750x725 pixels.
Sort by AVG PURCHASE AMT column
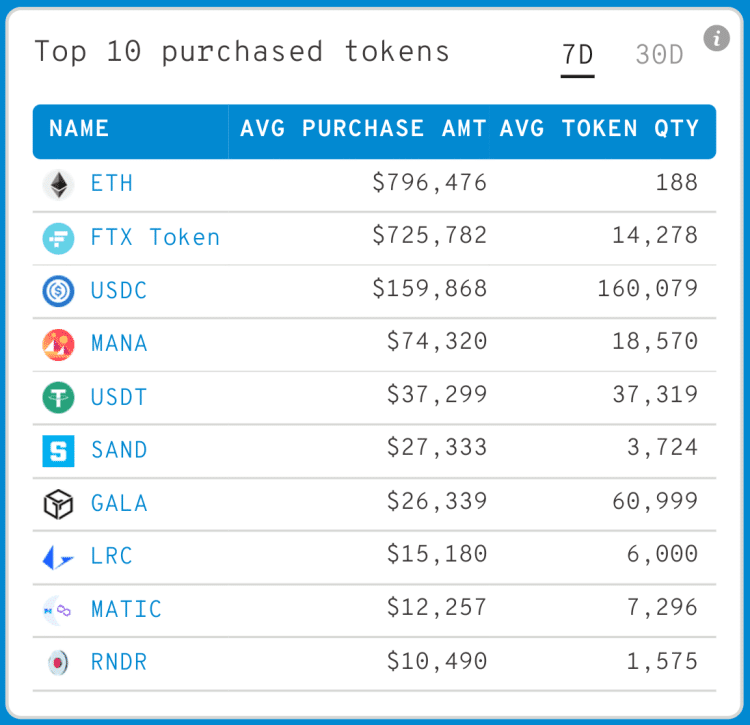tap(364, 129)
